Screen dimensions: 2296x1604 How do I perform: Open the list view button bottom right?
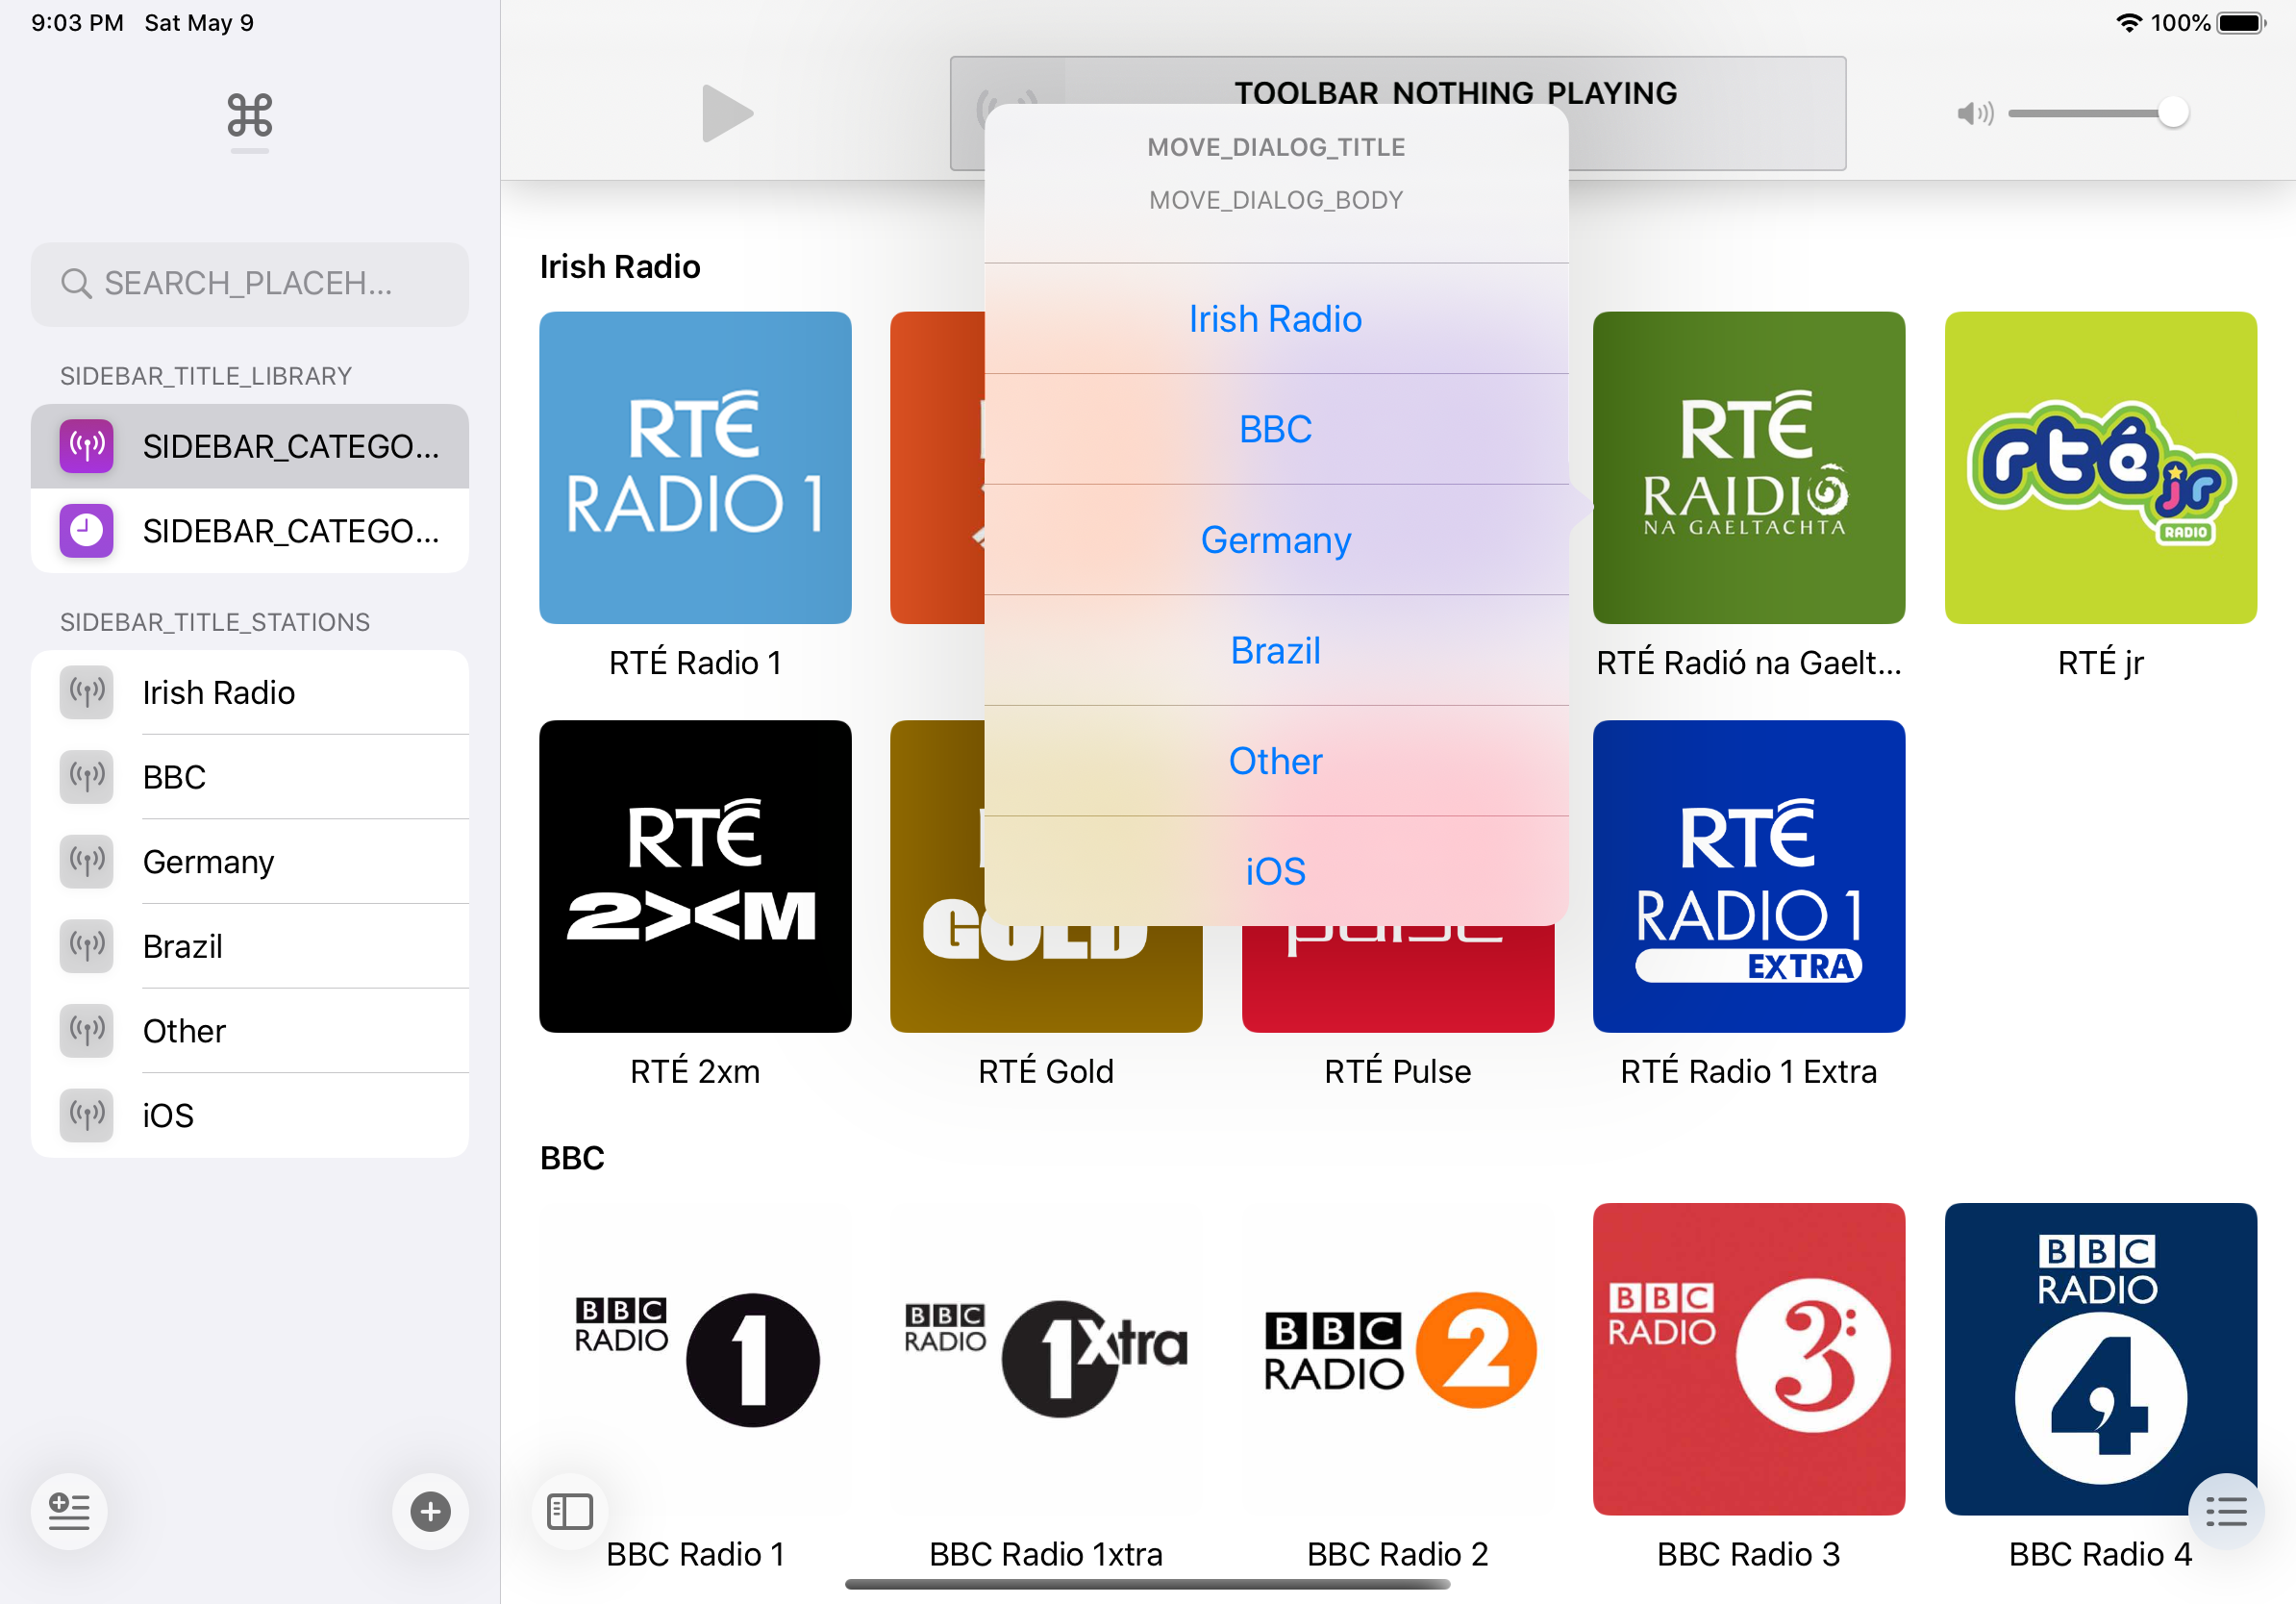click(2226, 1510)
